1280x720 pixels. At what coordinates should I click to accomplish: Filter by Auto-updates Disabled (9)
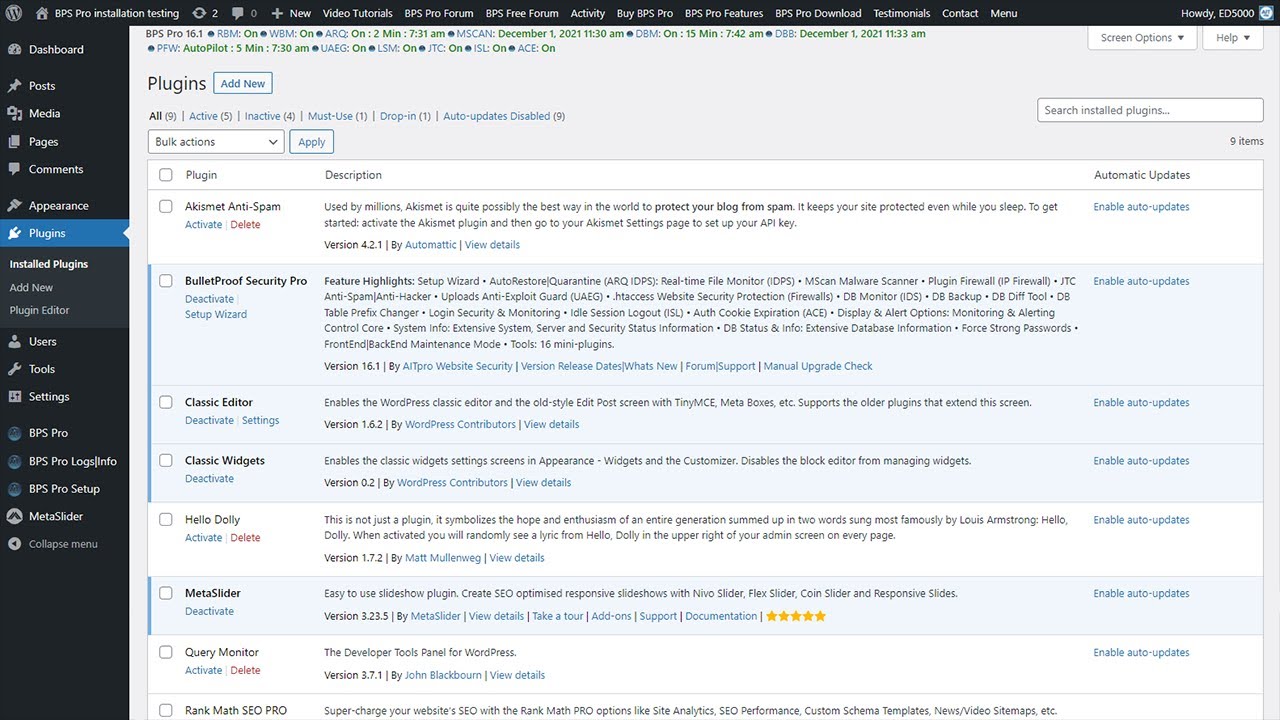click(x=504, y=116)
